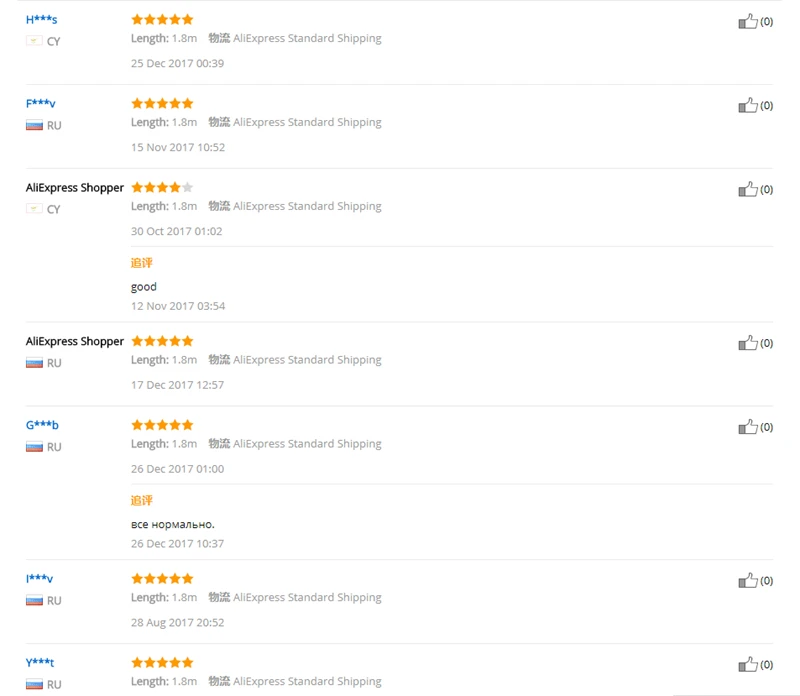The height and width of the screenshot is (696, 800).
Task: Click reviewer name I***v
Action: click(x=39, y=579)
